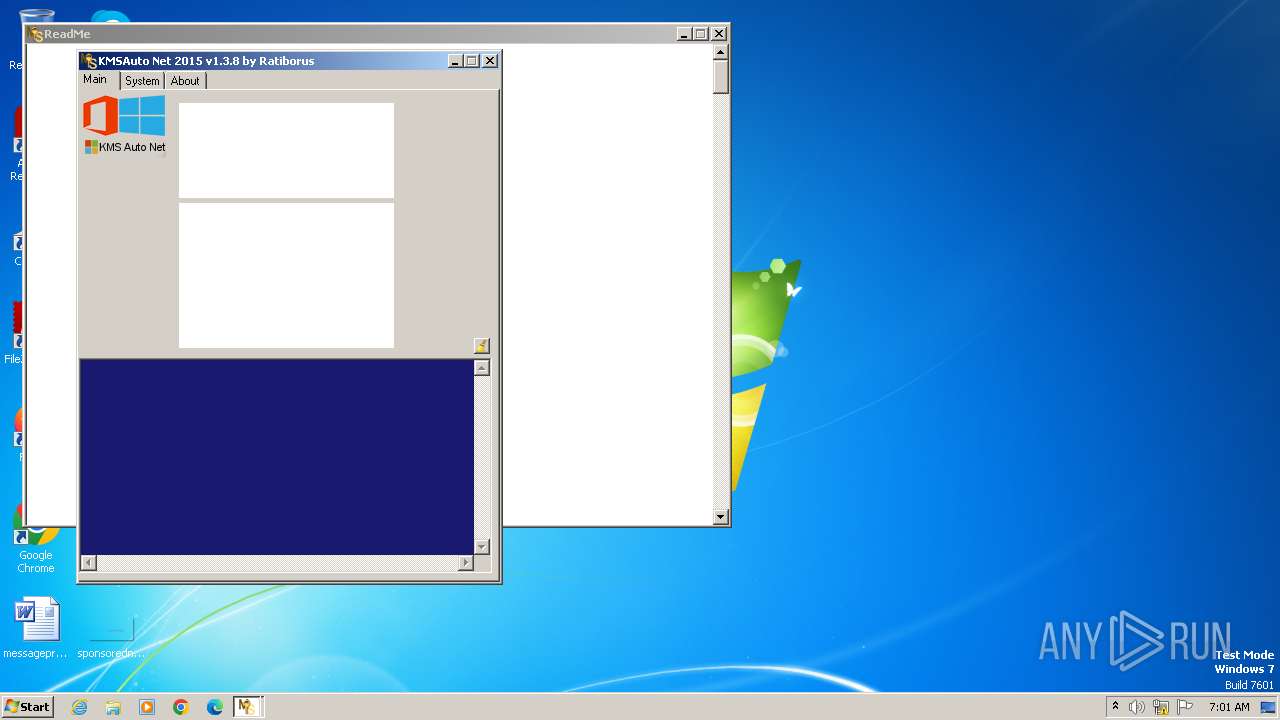Open the volume speaker tray icon

1137,707
